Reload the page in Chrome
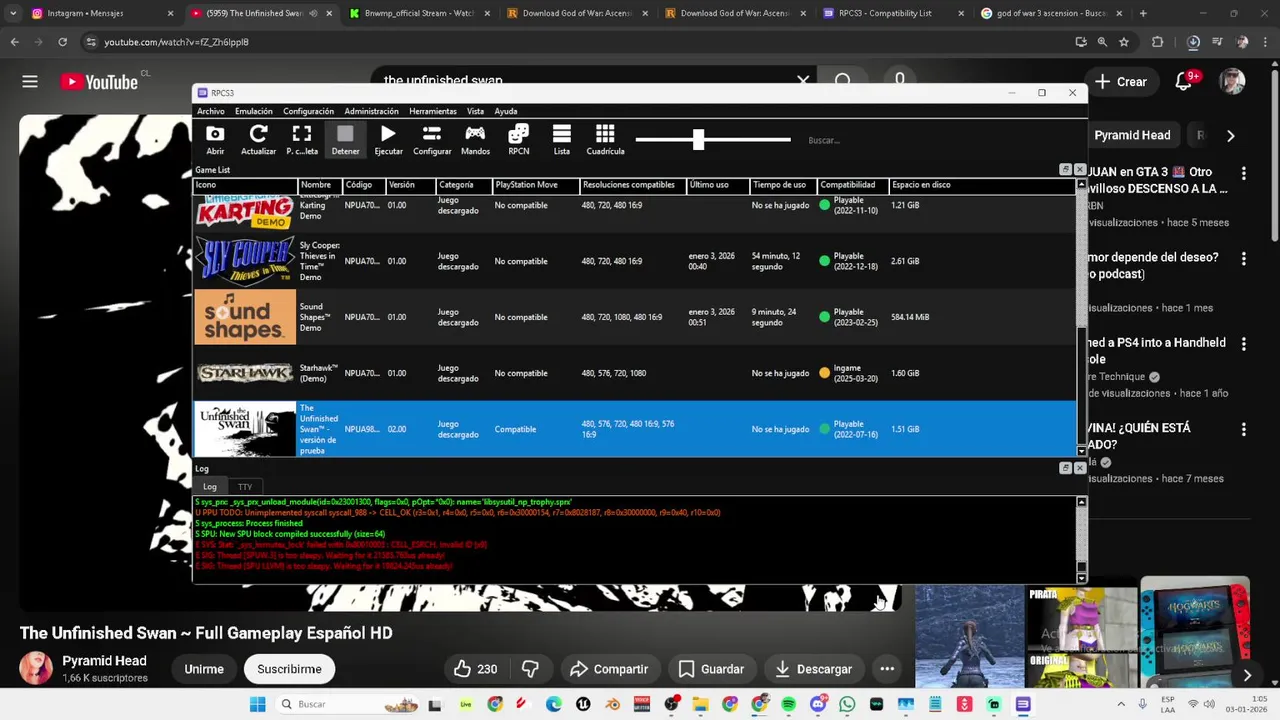The width and height of the screenshot is (1280, 720). point(62,42)
